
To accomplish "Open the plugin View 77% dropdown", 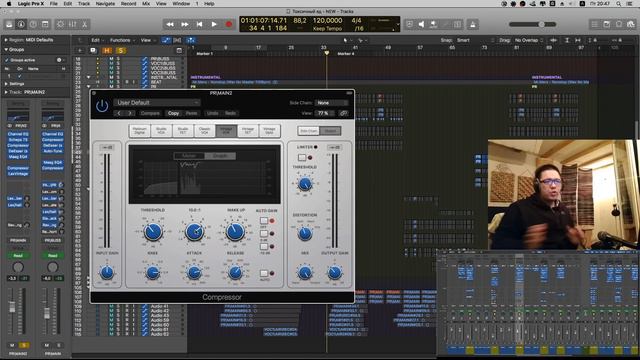I will (x=325, y=113).
